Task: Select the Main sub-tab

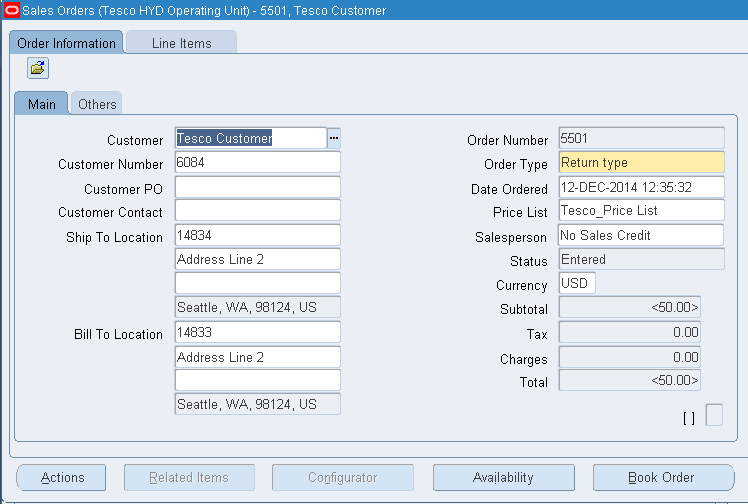Action: coord(42,104)
